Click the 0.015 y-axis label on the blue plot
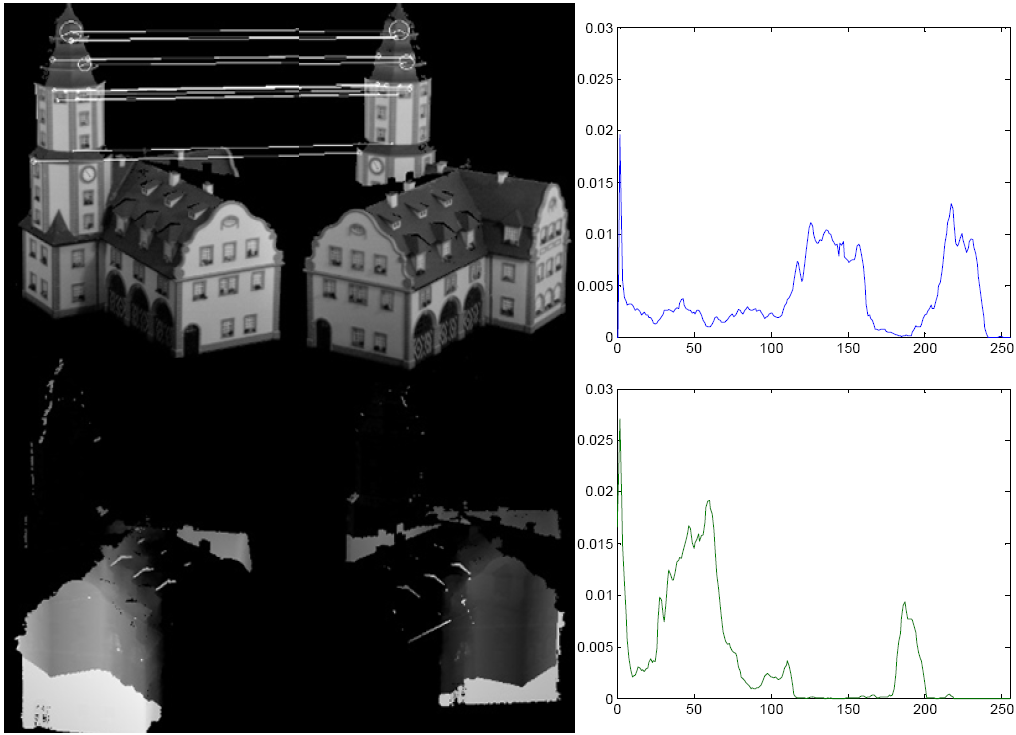The height and width of the screenshot is (735, 1016). (595, 183)
